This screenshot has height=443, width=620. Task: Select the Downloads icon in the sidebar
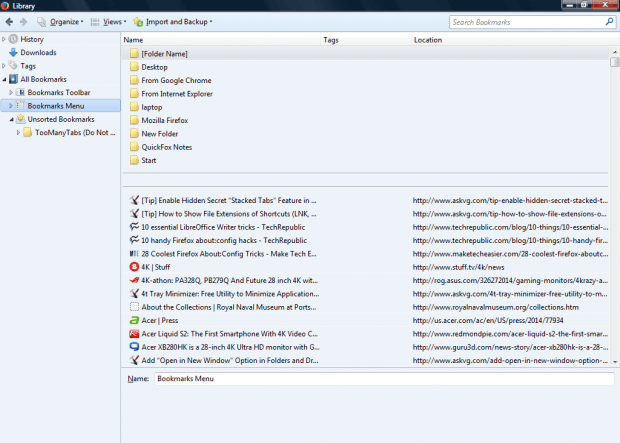13,52
